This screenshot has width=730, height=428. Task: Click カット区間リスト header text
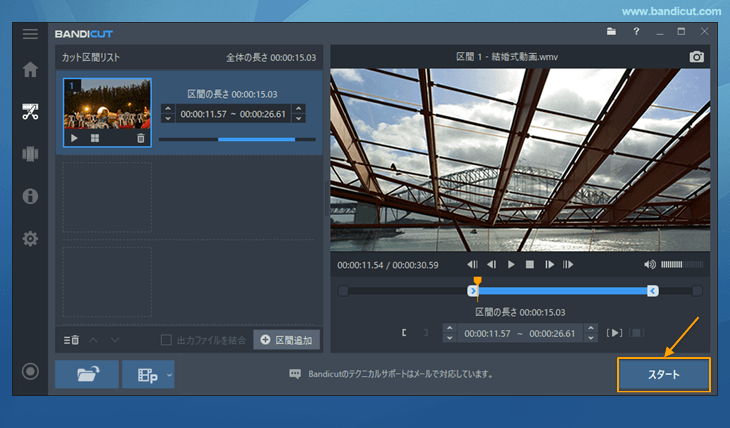91,58
